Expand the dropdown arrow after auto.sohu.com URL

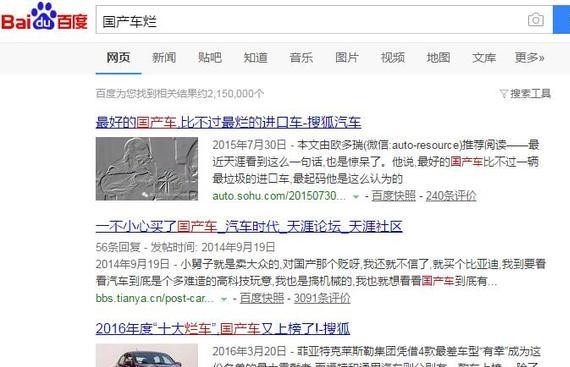(356, 197)
